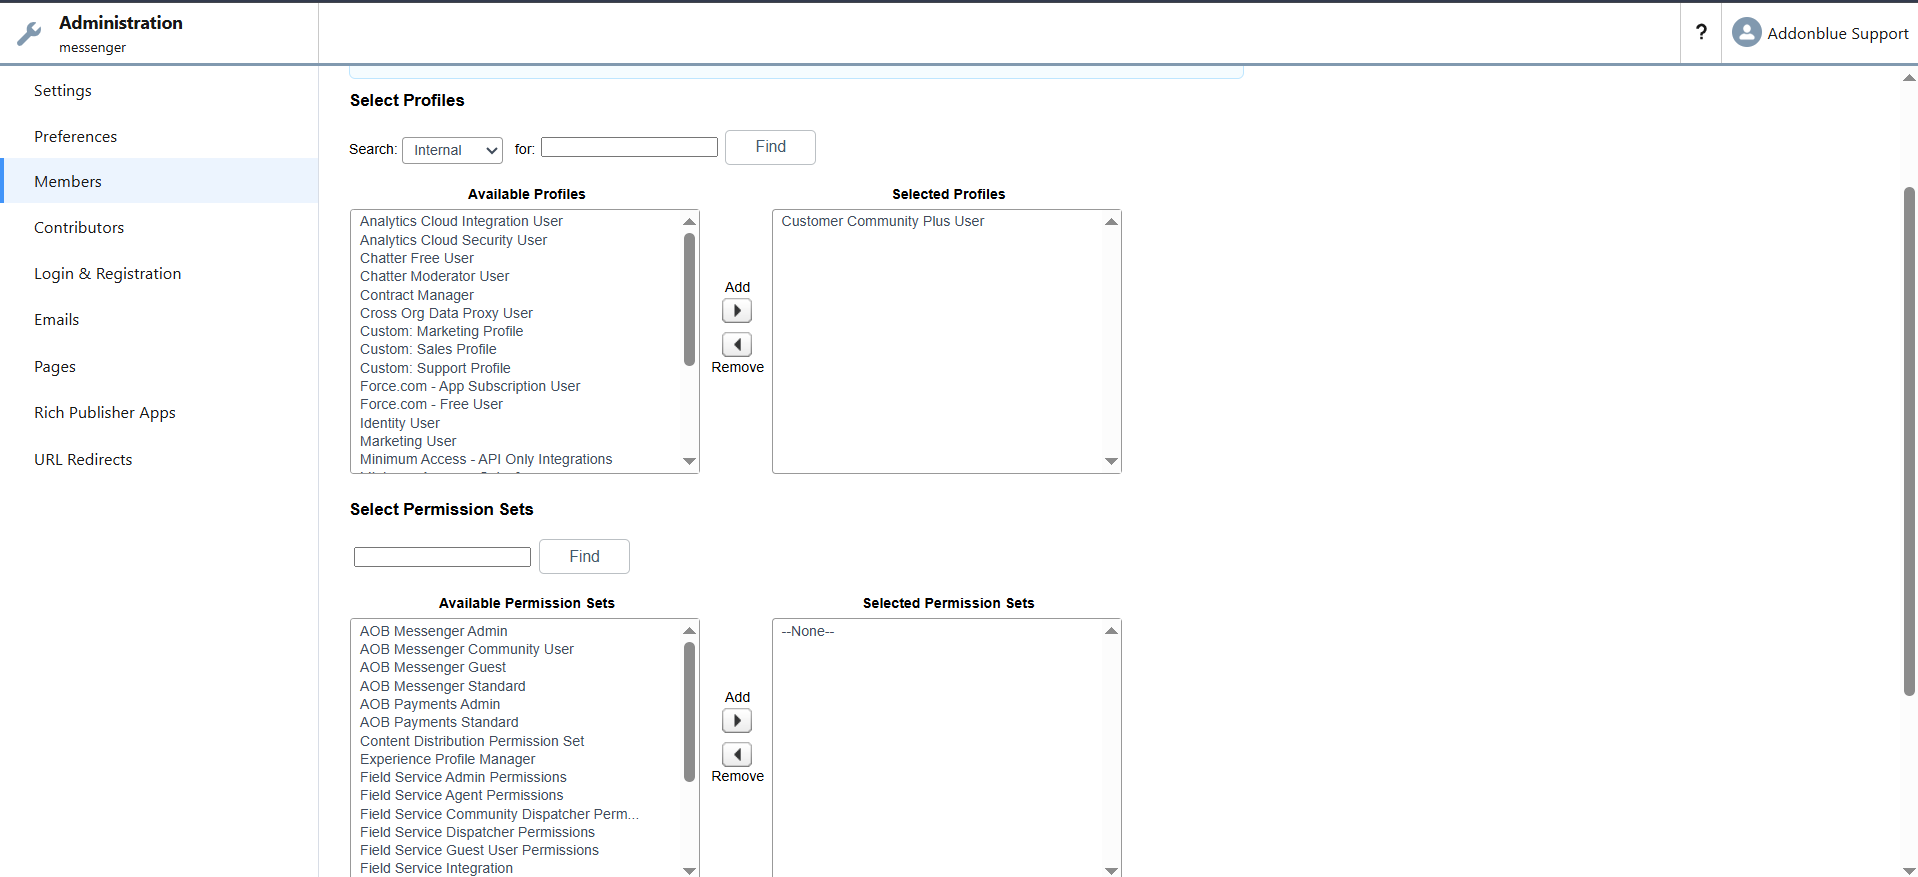Select Analytics Cloud Security User profile
Screen dimensions: 1918x877
point(453,240)
